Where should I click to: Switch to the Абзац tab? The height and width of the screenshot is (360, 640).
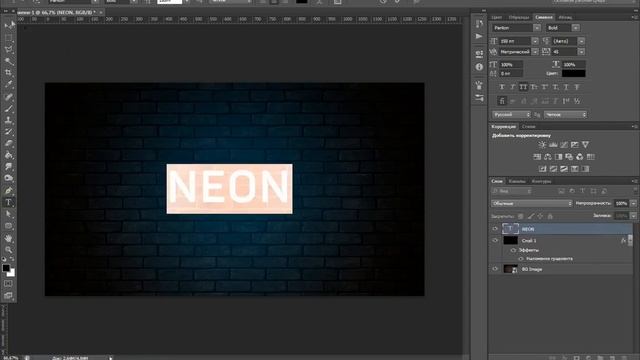(565, 18)
